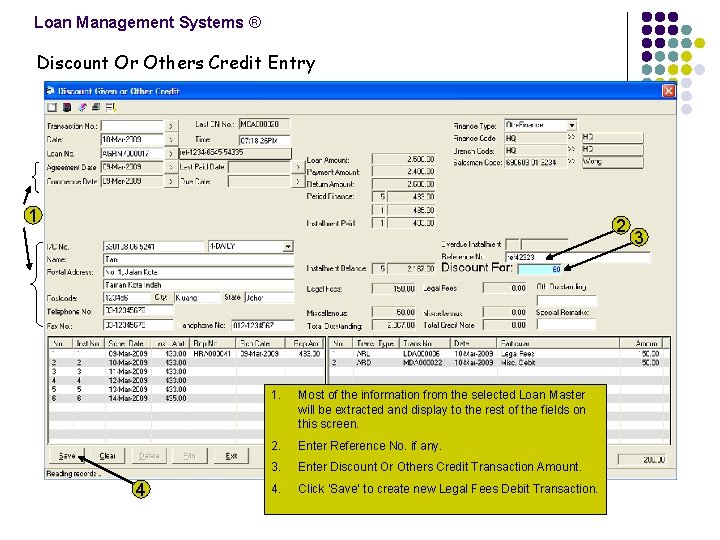Select the Misc. Debit transaction row
Image resolution: width=720 pixels, height=540 pixels.
coord(499,363)
